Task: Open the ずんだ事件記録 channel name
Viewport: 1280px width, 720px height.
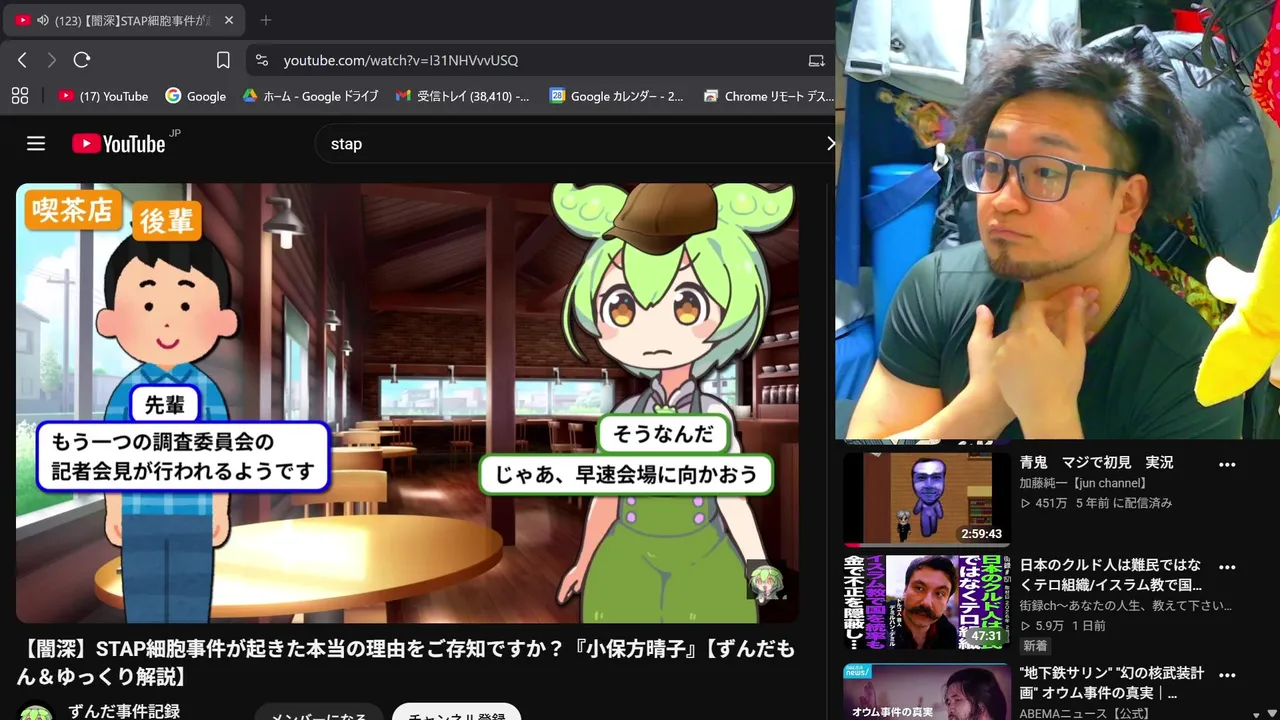Action: click(x=124, y=712)
